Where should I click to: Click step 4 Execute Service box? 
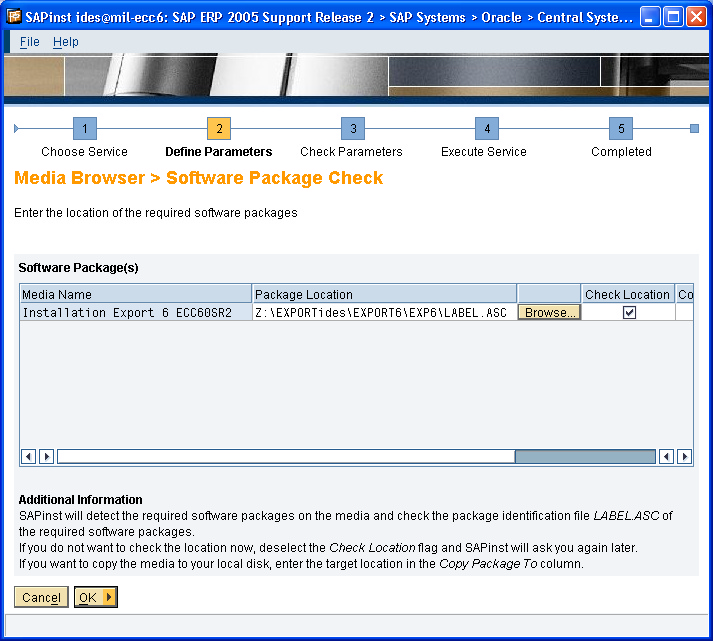pos(486,129)
